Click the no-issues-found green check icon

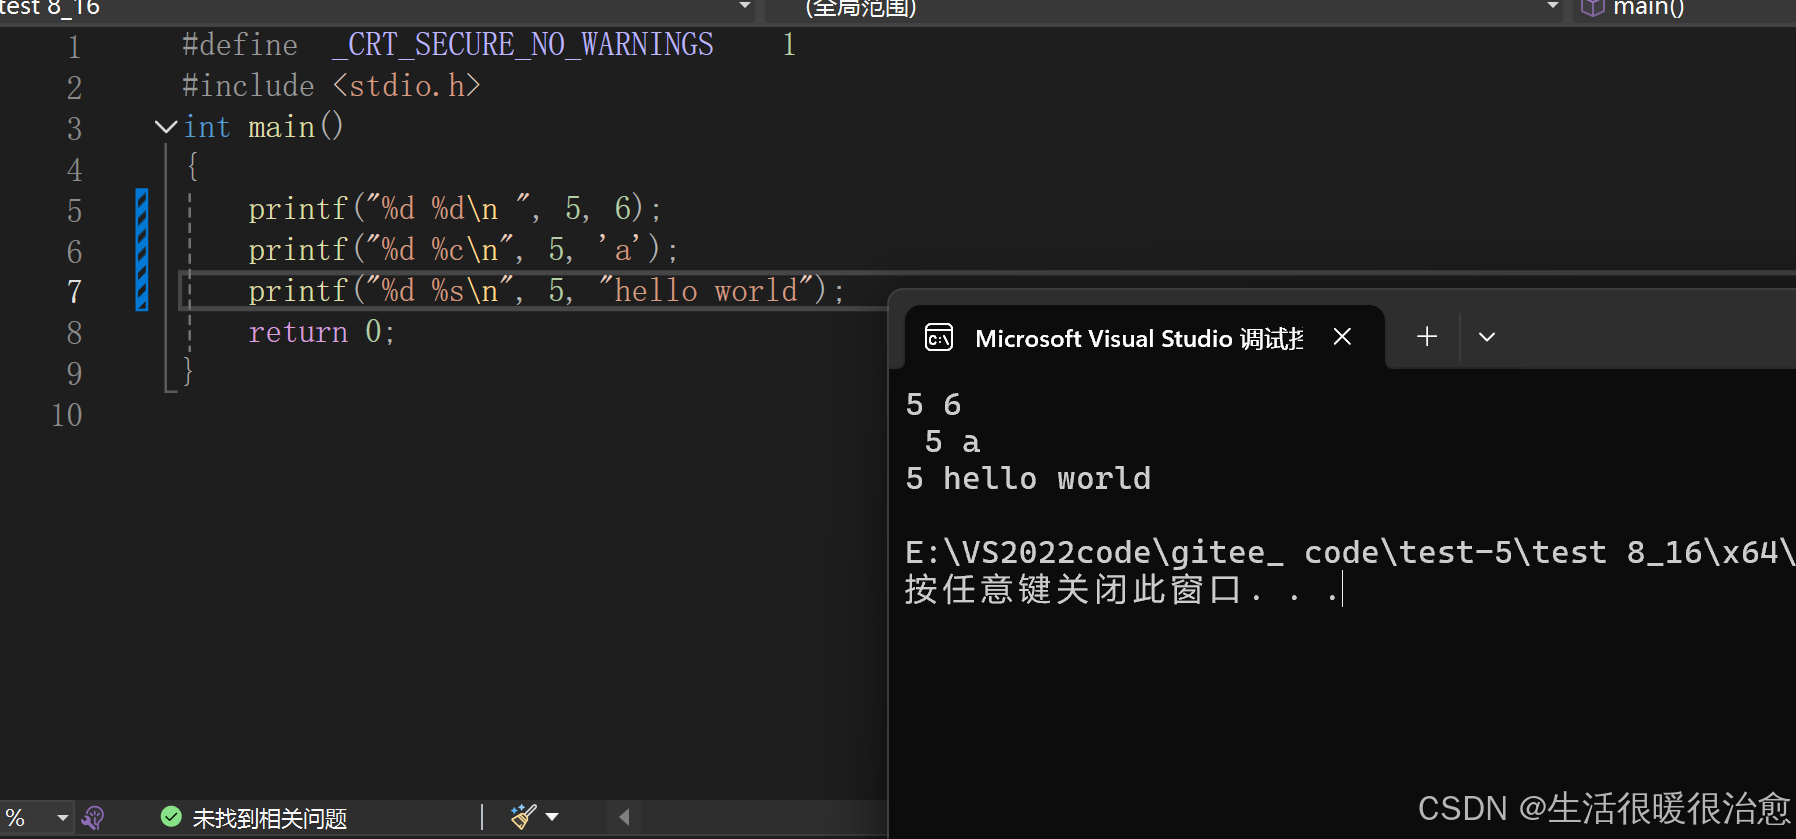171,817
